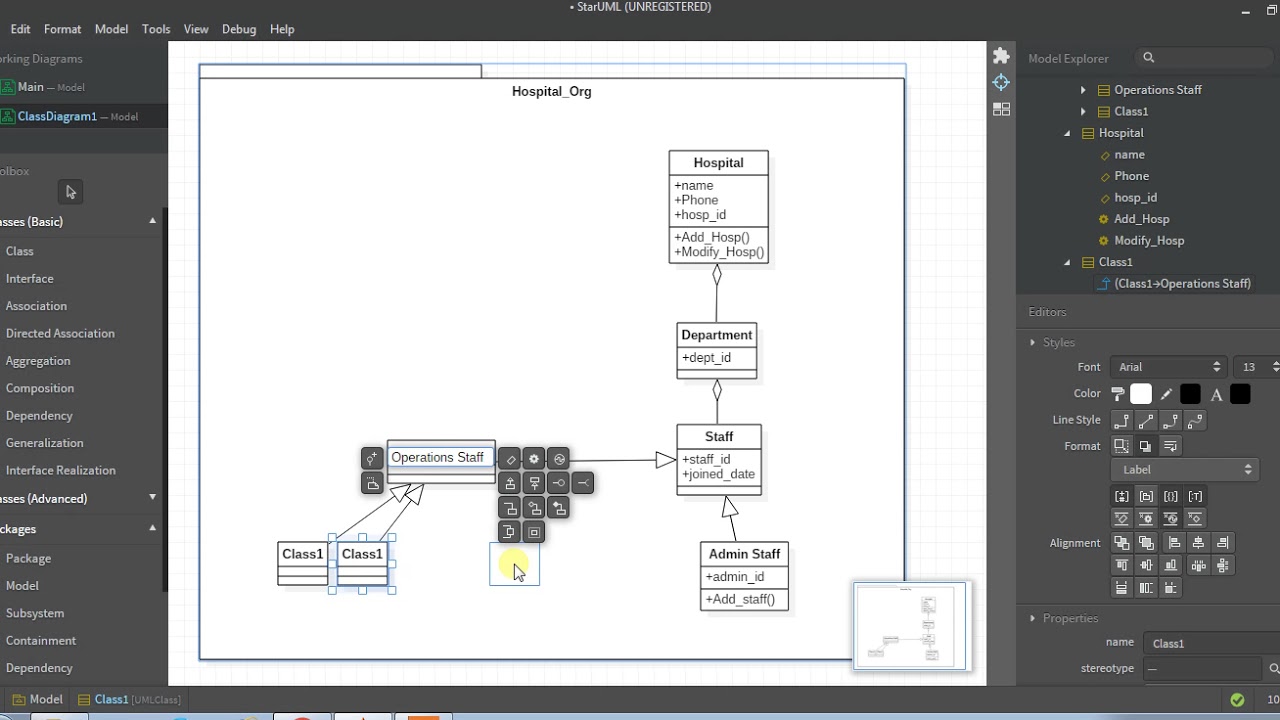The image size is (1280, 720).
Task: Toggle auto resize format option
Action: point(1122,446)
